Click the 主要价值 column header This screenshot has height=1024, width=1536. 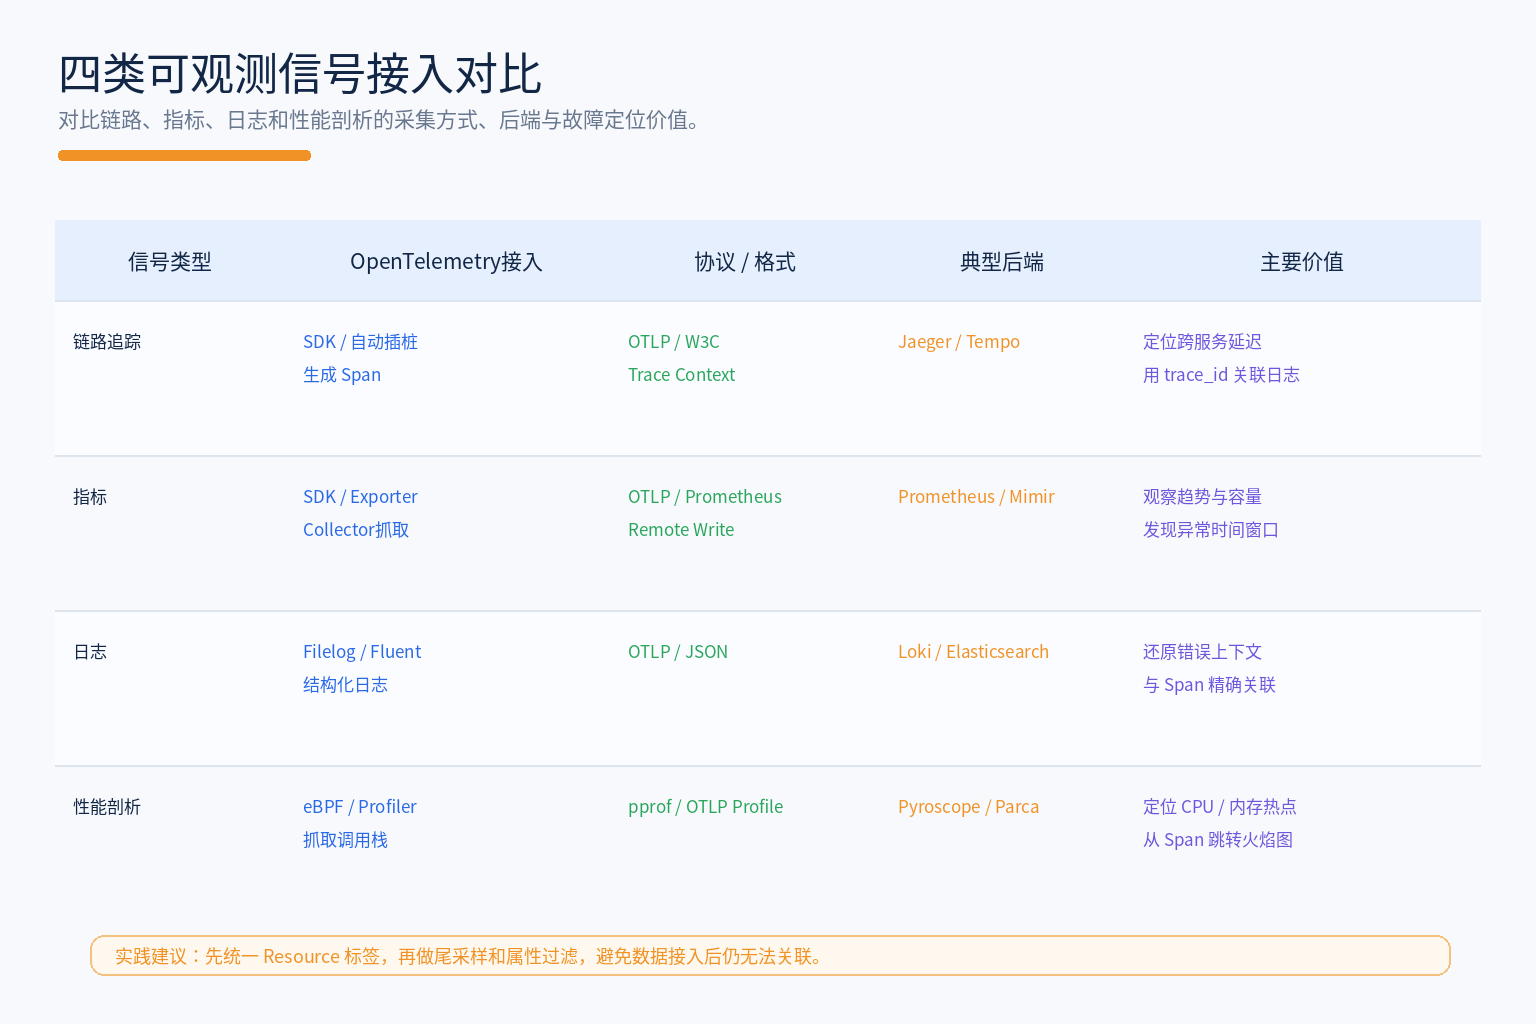coord(1302,262)
